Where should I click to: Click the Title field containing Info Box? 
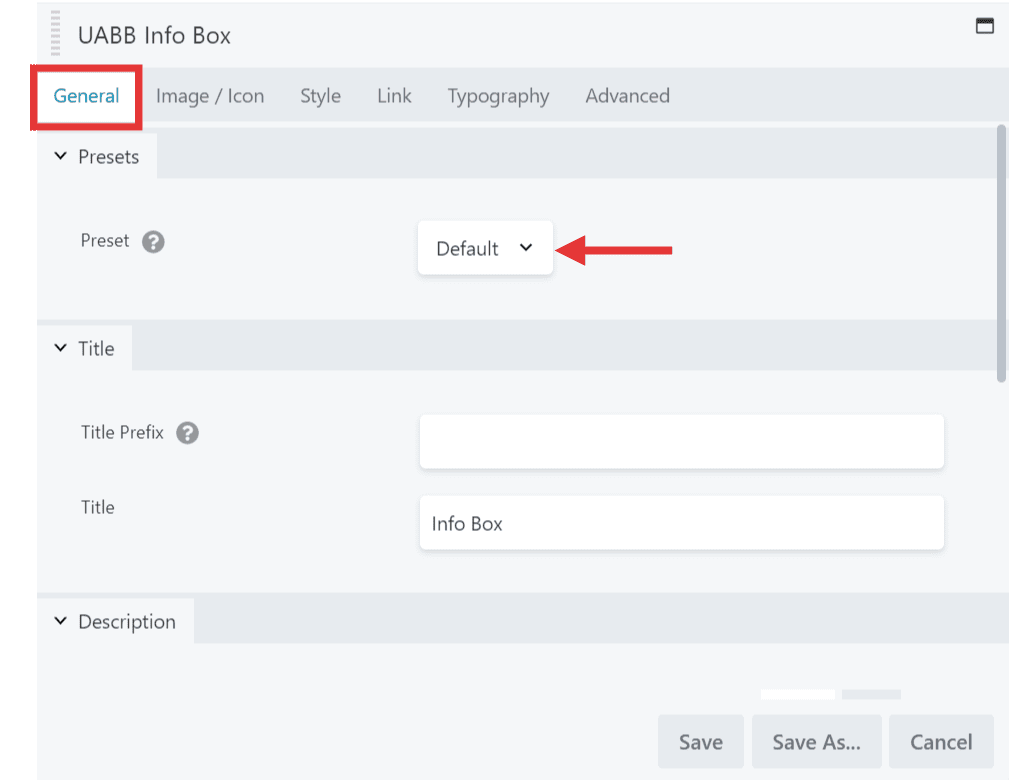[x=681, y=523]
